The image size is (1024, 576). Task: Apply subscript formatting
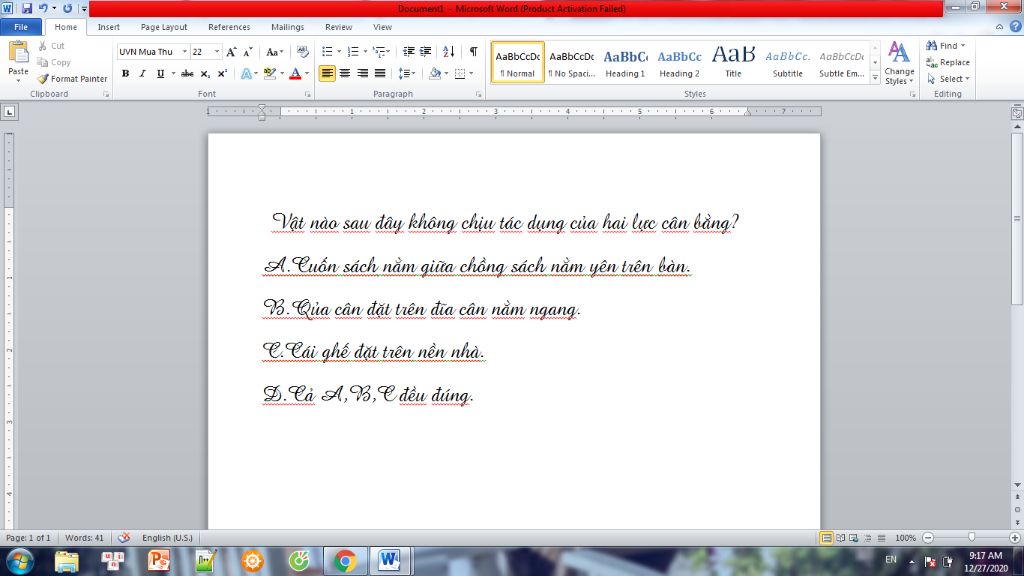pyautogui.click(x=205, y=74)
